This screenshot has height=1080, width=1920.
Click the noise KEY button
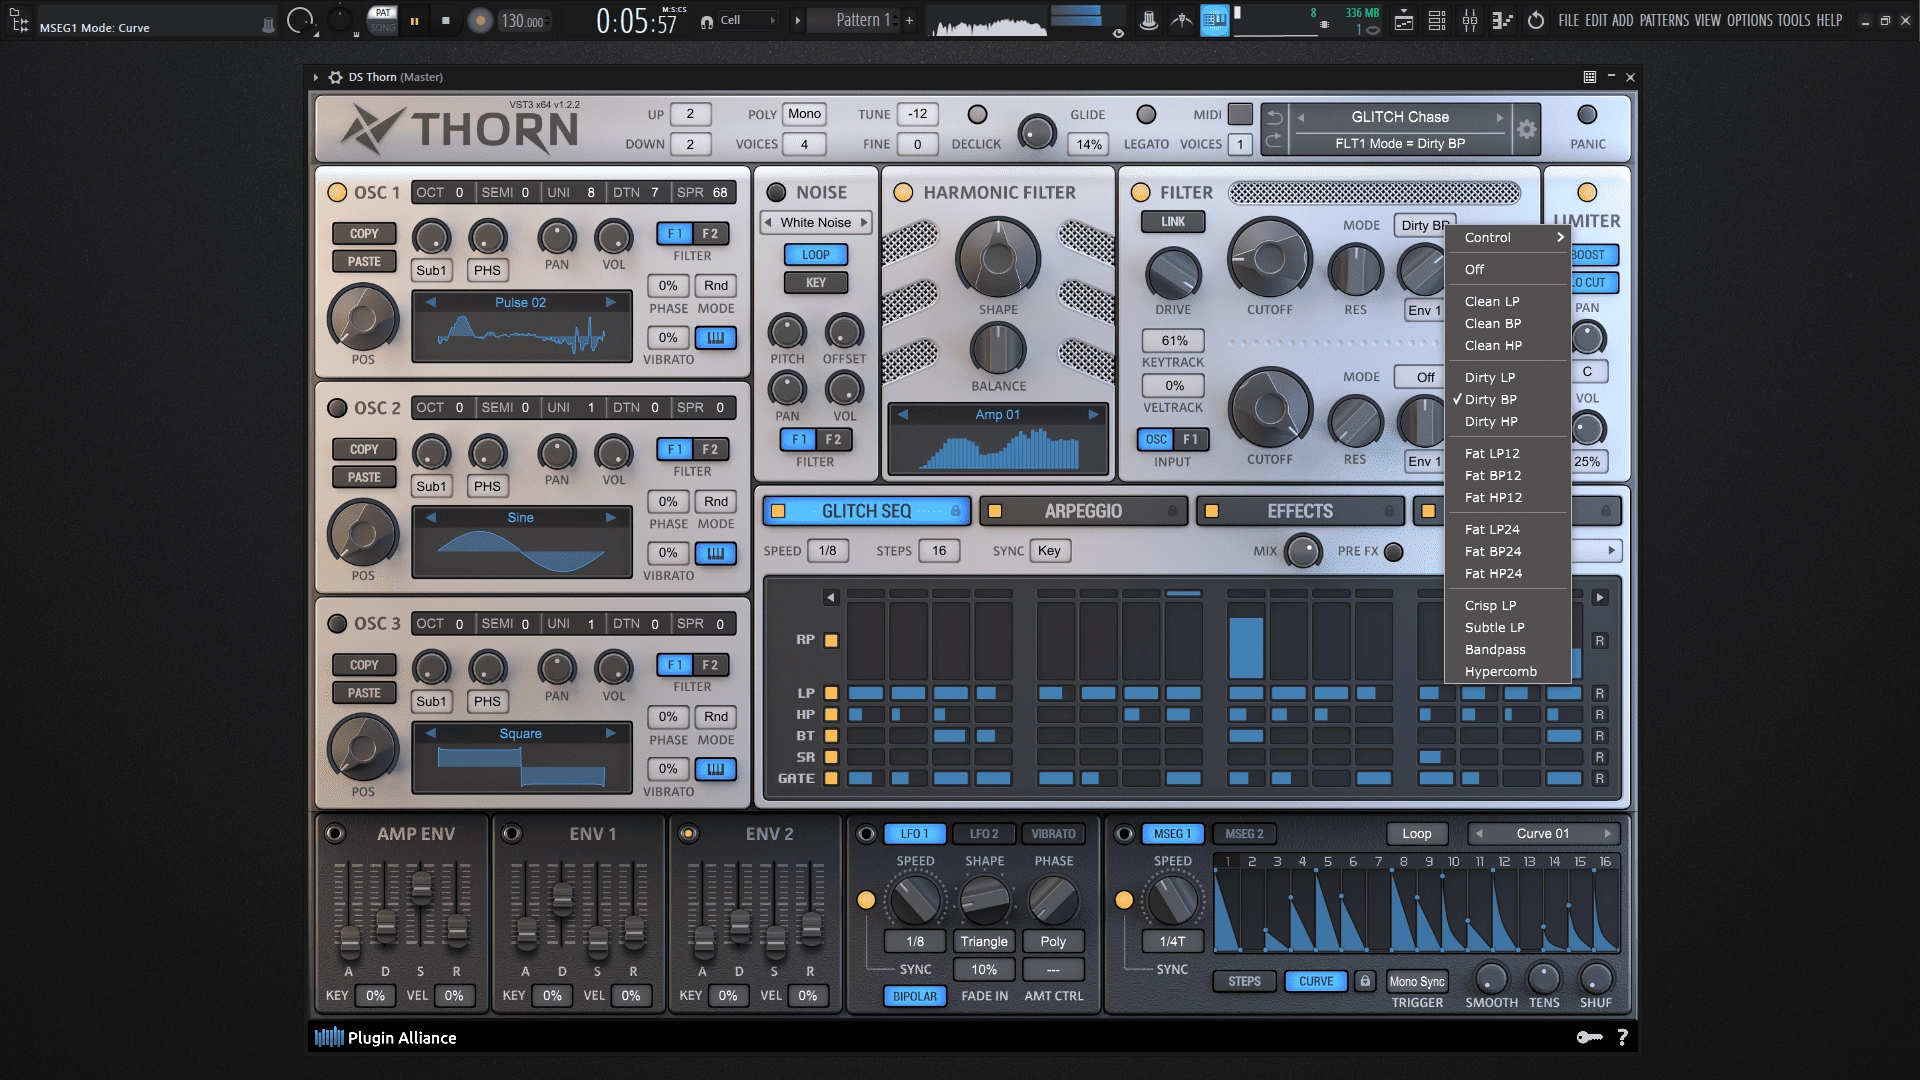point(816,282)
